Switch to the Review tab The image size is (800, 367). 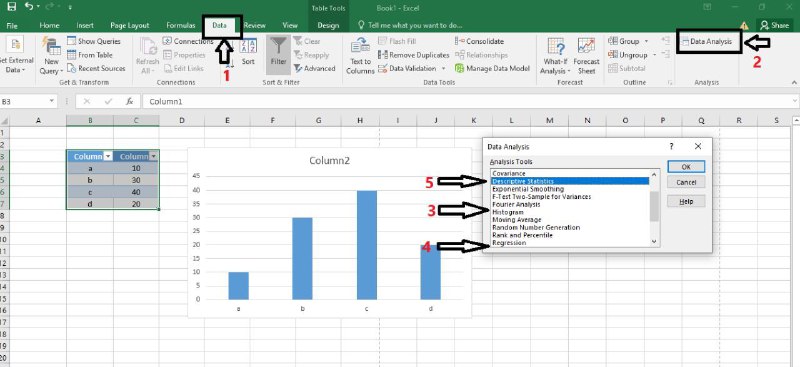pyautogui.click(x=255, y=25)
